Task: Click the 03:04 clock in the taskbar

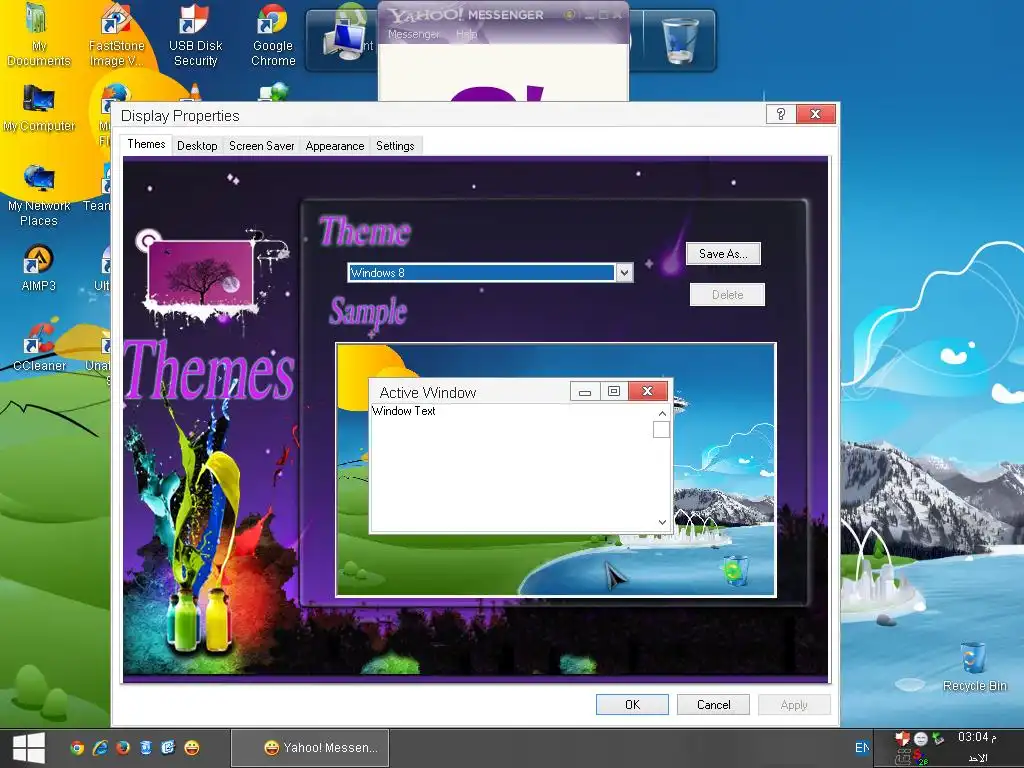Action: point(977,737)
